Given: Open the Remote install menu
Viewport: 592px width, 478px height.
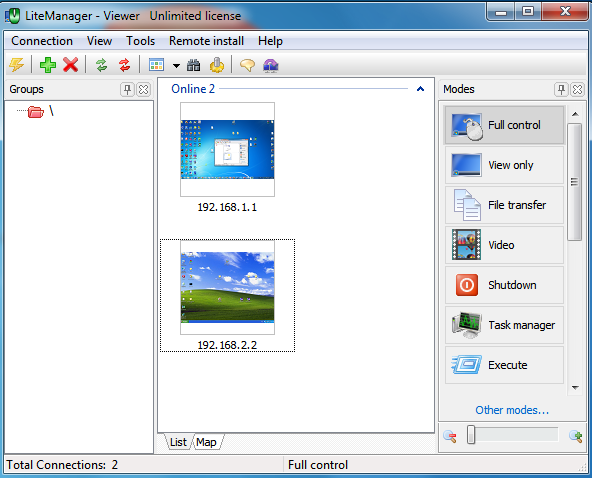Looking at the screenshot, I should pyautogui.click(x=206, y=41).
